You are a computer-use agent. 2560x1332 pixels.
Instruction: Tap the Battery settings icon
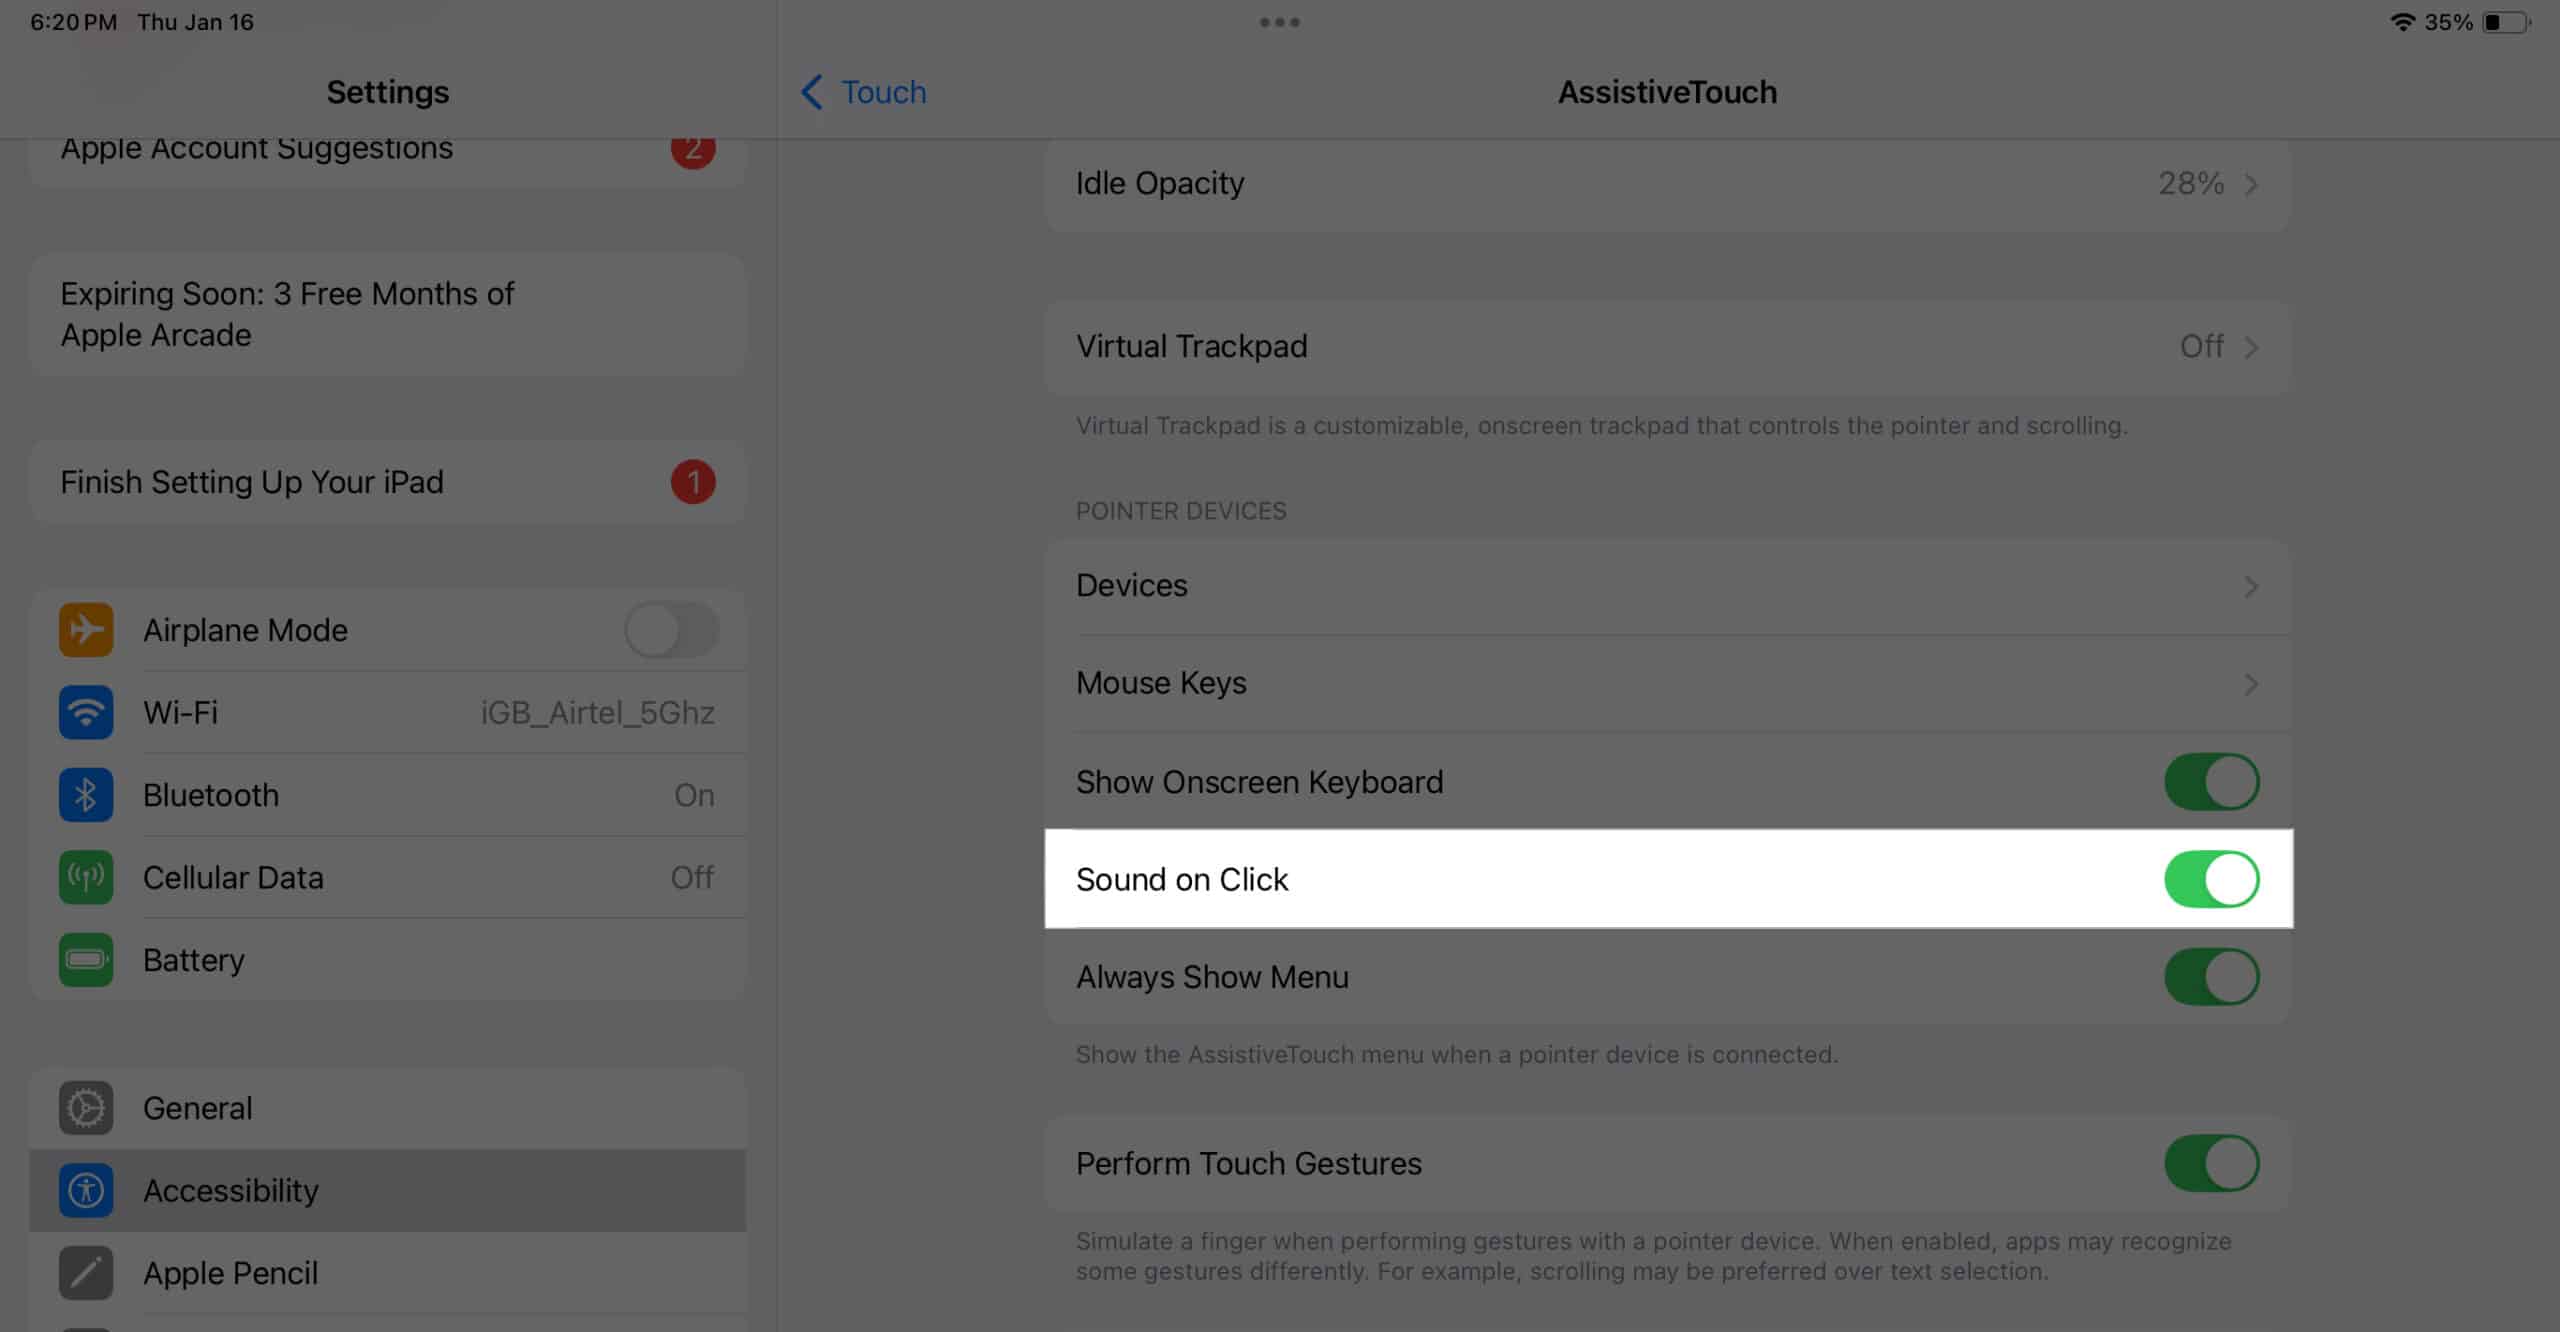(86, 958)
